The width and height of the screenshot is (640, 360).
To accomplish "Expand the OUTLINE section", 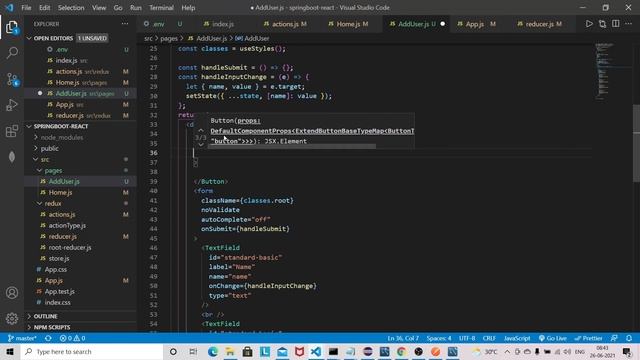I will click(45, 316).
